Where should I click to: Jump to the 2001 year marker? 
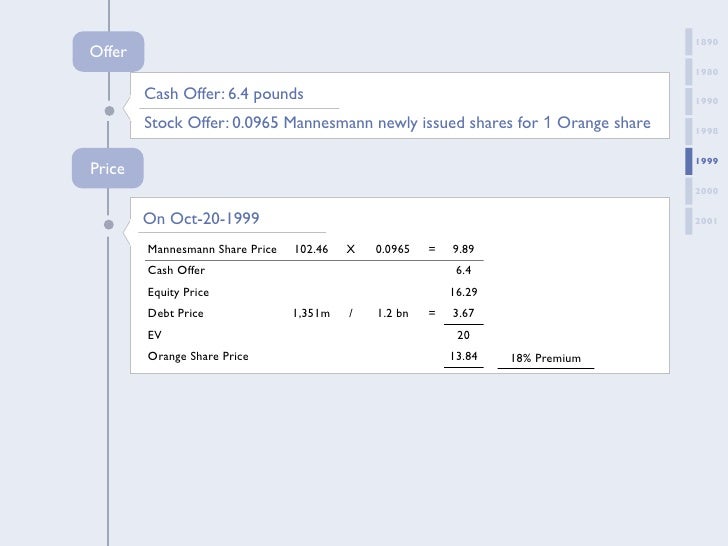[x=706, y=220]
